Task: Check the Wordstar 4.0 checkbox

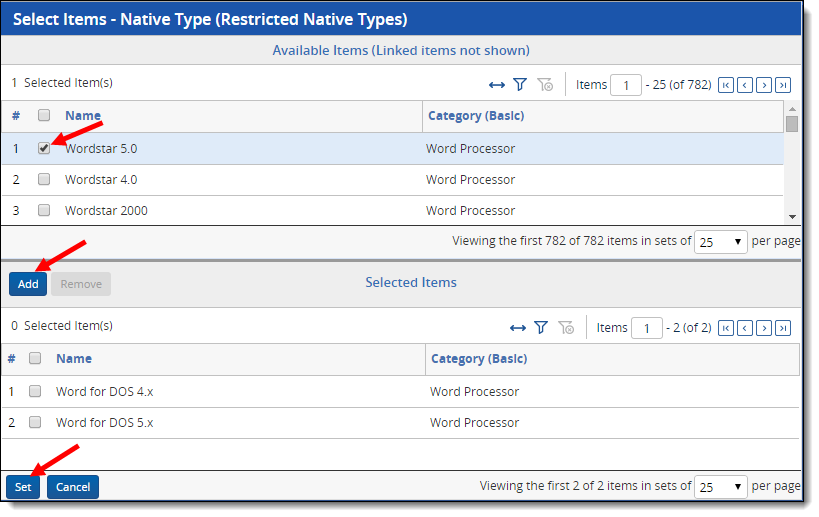Action: pos(44,180)
